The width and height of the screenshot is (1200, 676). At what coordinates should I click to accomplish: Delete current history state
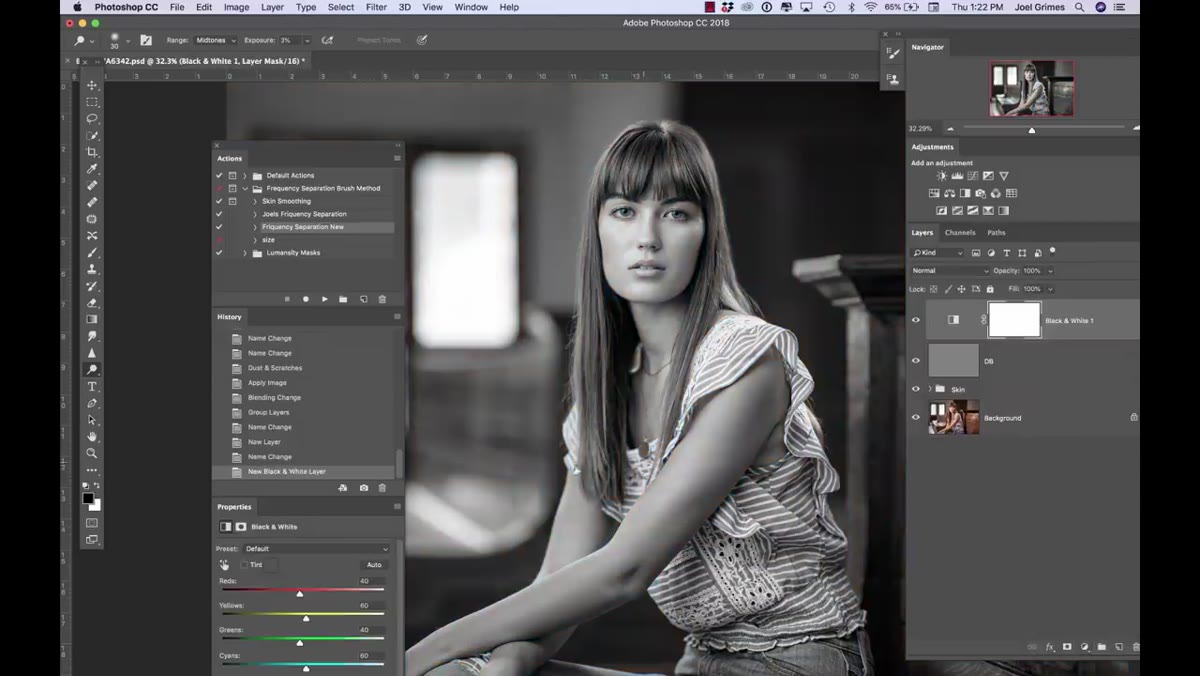pos(382,488)
